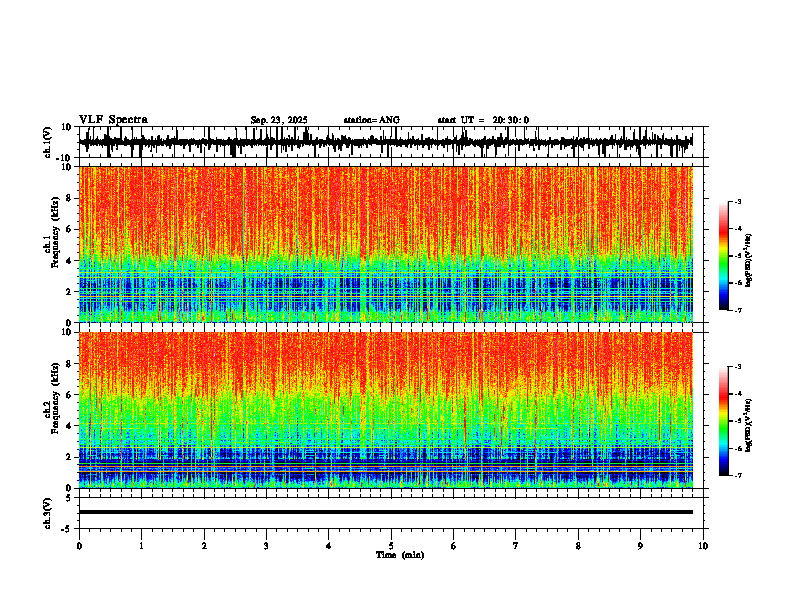Click the date 'Sep. 23, 2025'
This screenshot has width=792, height=612.
(x=279, y=120)
